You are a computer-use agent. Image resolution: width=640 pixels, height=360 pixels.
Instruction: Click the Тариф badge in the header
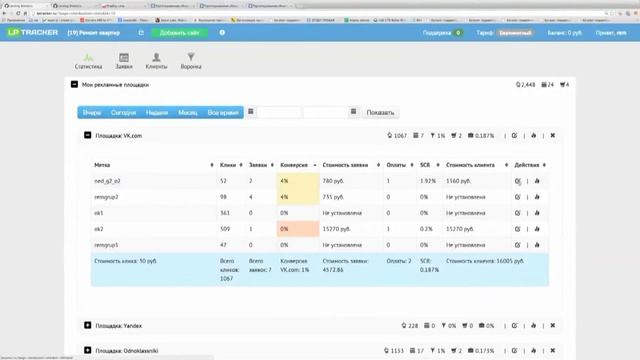[515, 33]
